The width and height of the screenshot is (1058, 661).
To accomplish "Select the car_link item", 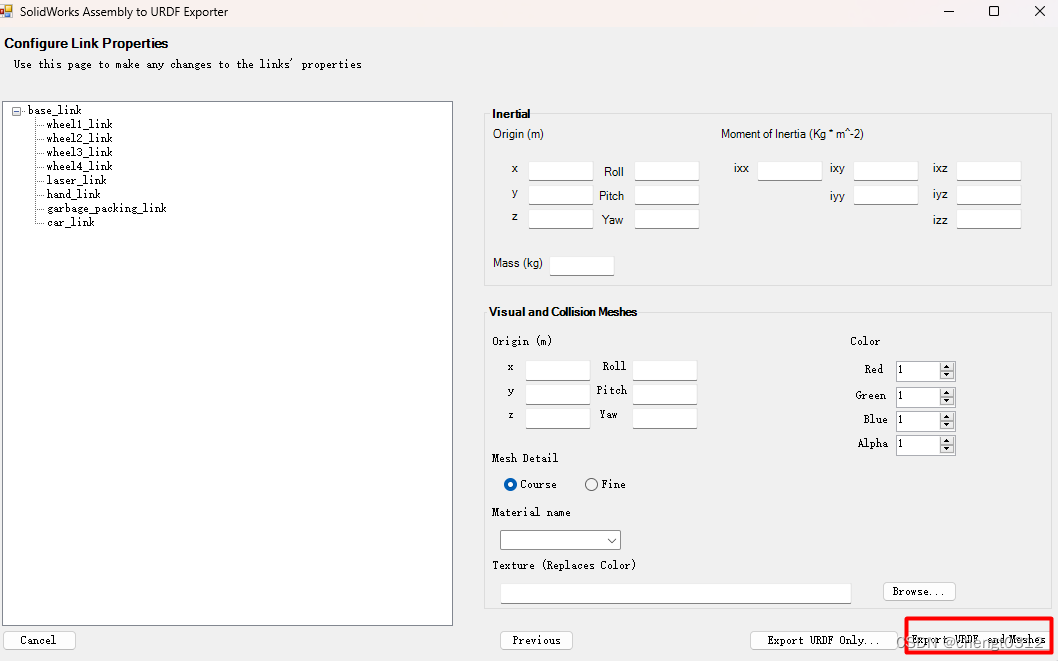I will [68, 222].
